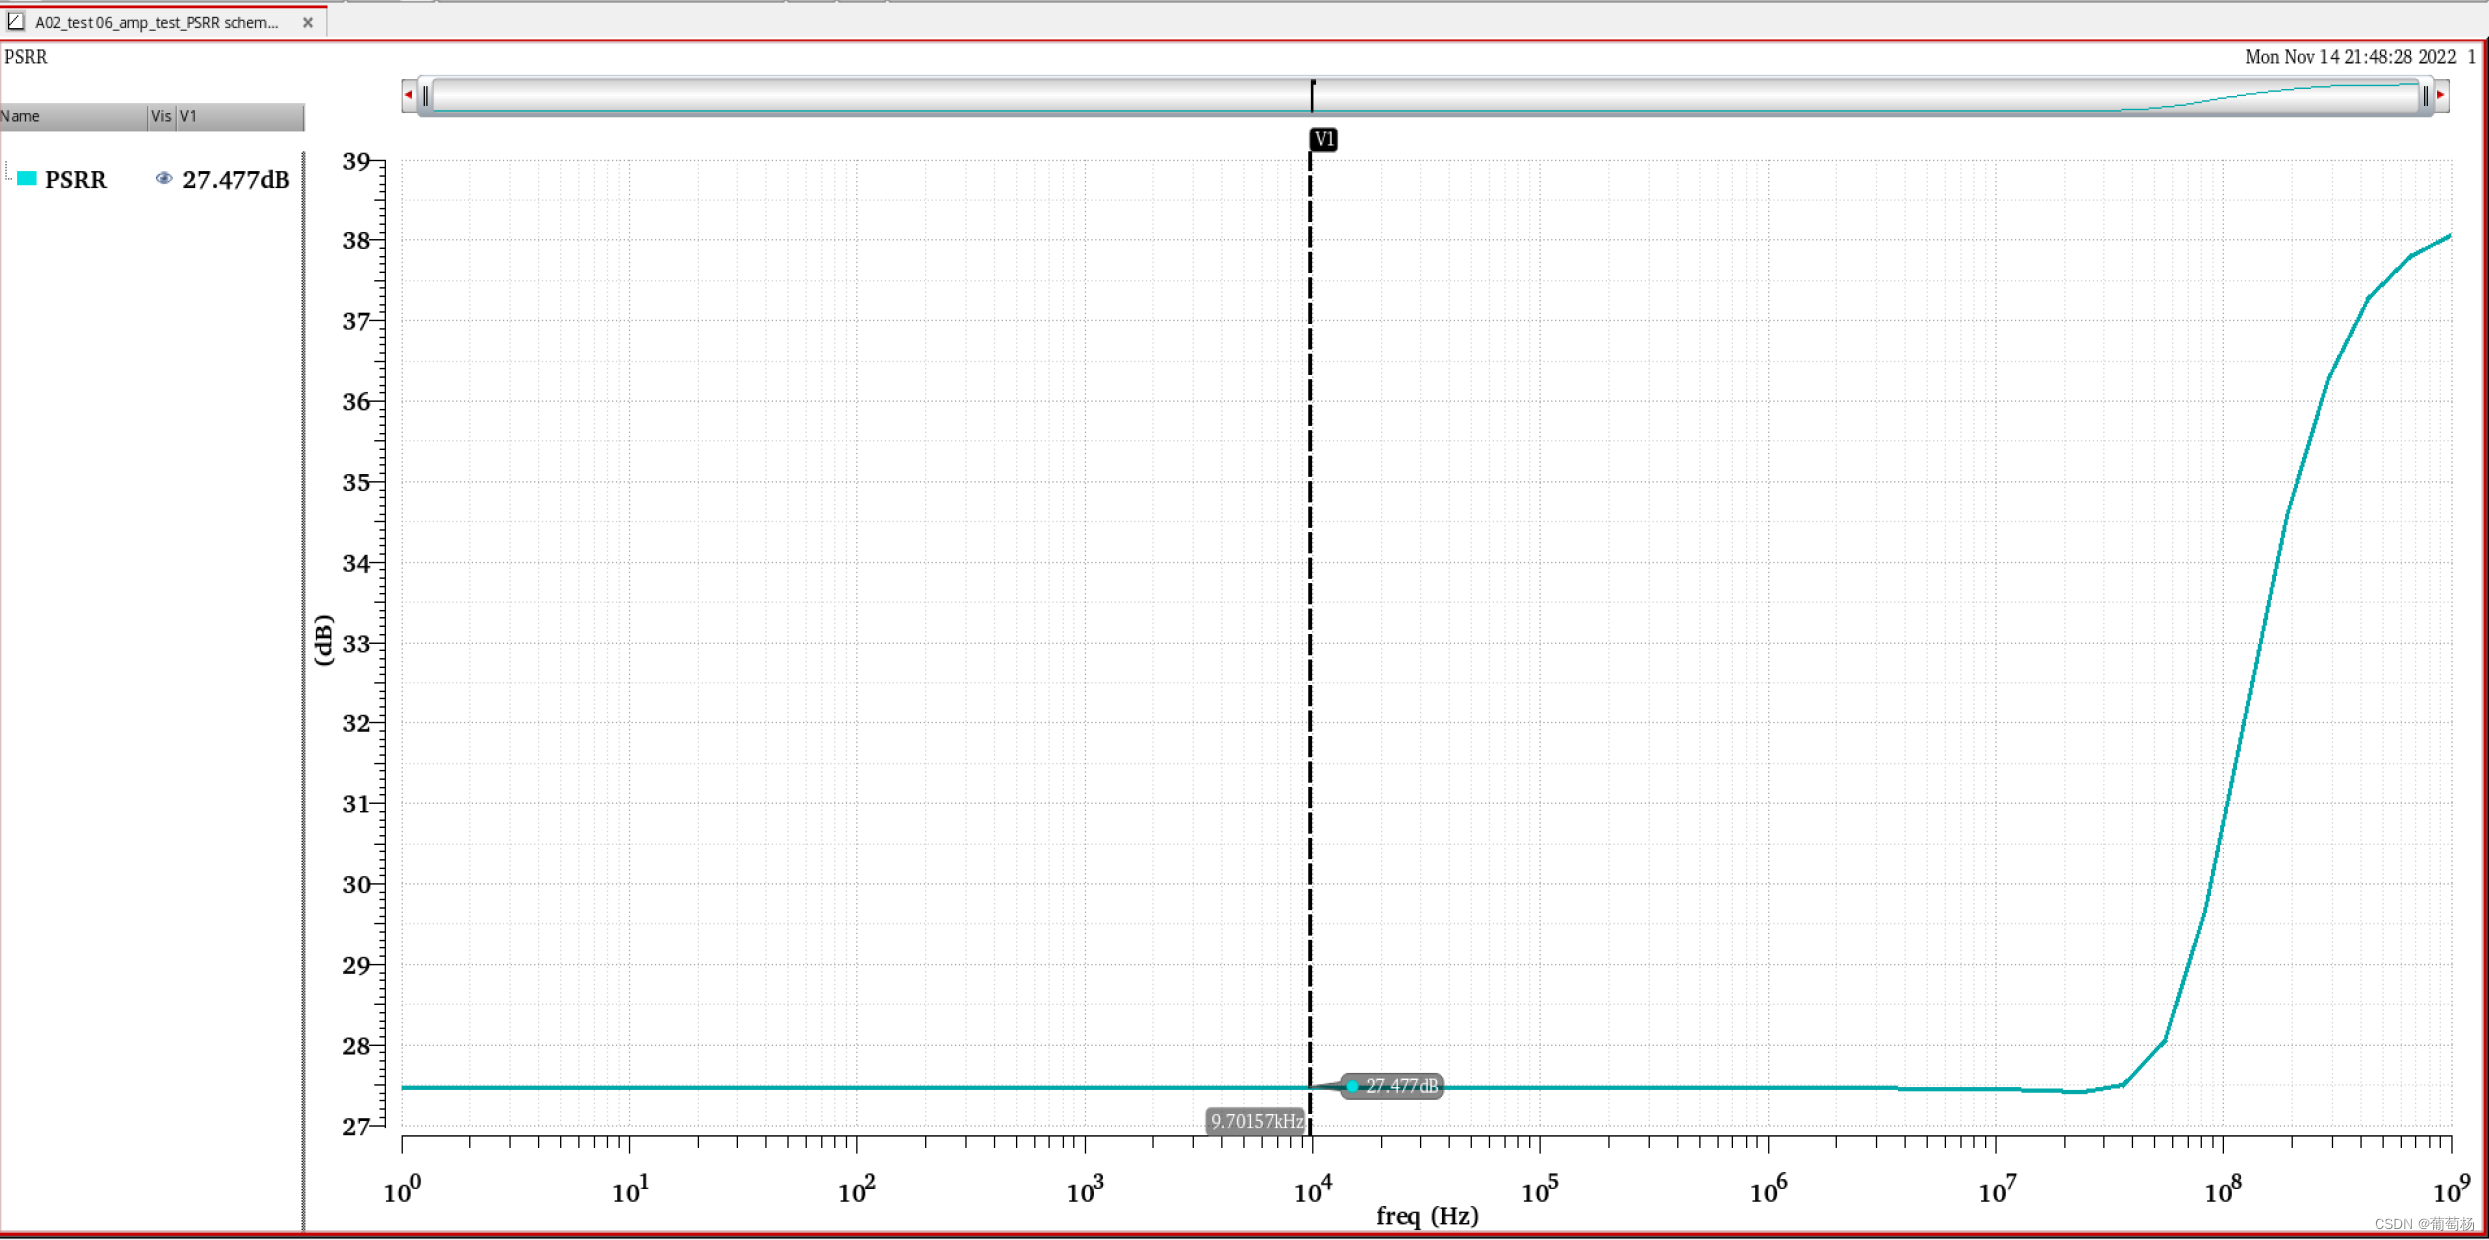Click the 27 tick label on the y-axis
This screenshot has height=1240, width=2489.
tap(356, 1127)
